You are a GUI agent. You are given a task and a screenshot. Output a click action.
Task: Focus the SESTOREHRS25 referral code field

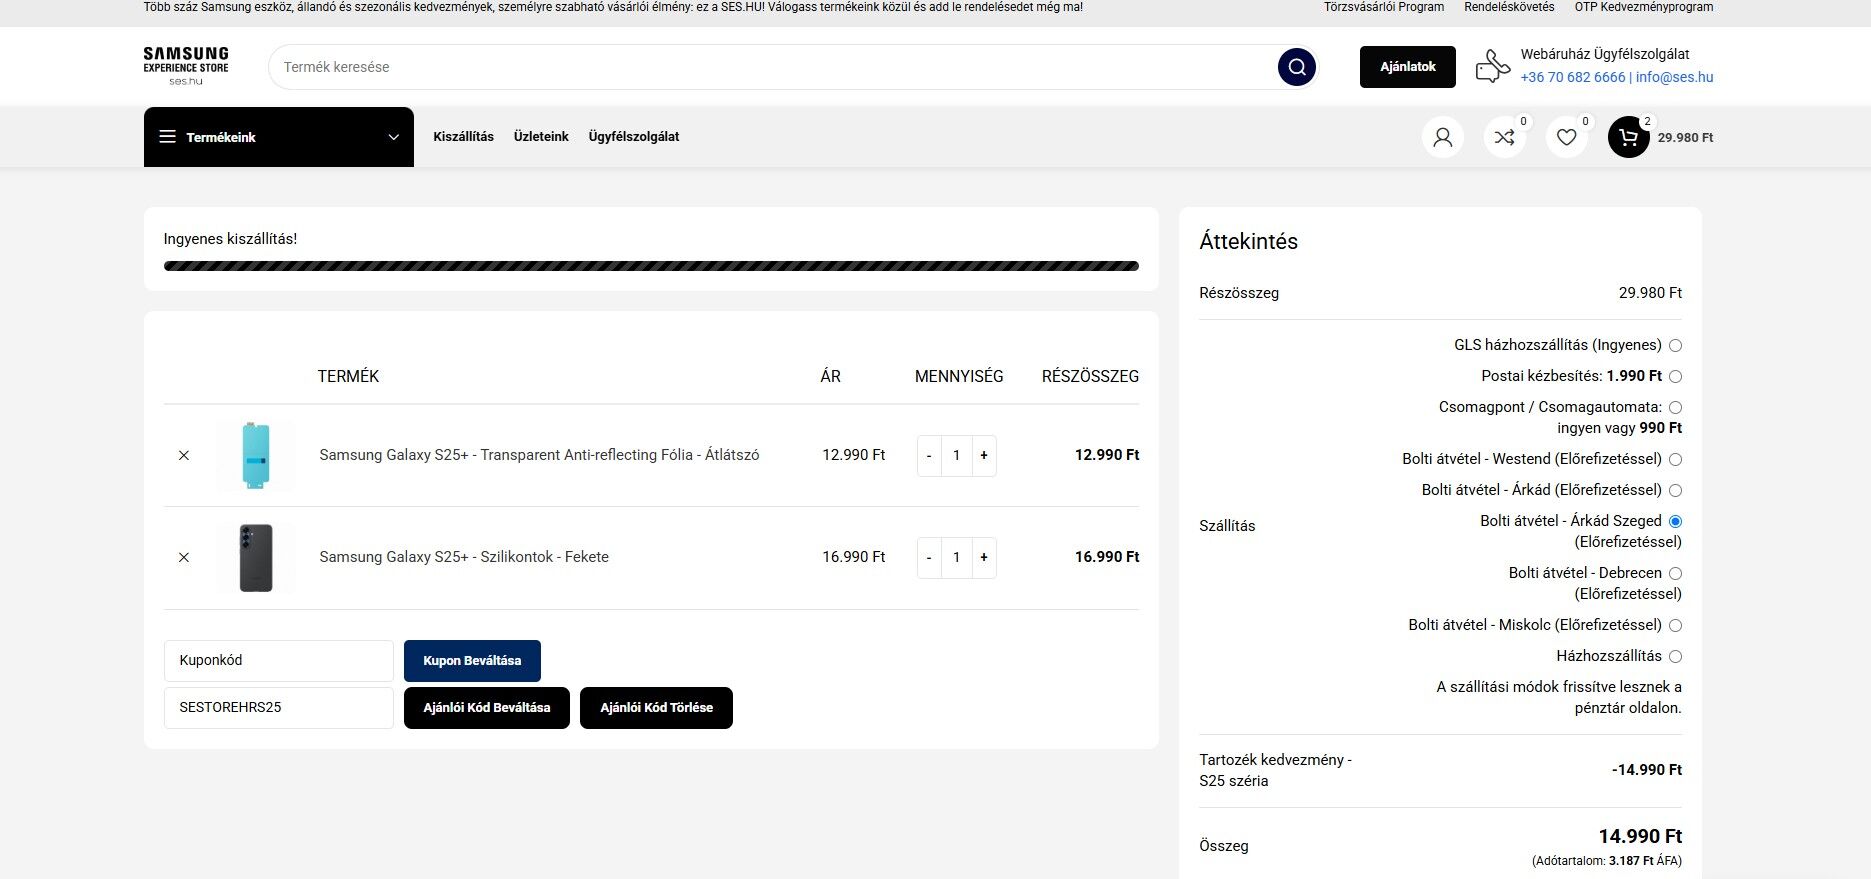(x=279, y=708)
